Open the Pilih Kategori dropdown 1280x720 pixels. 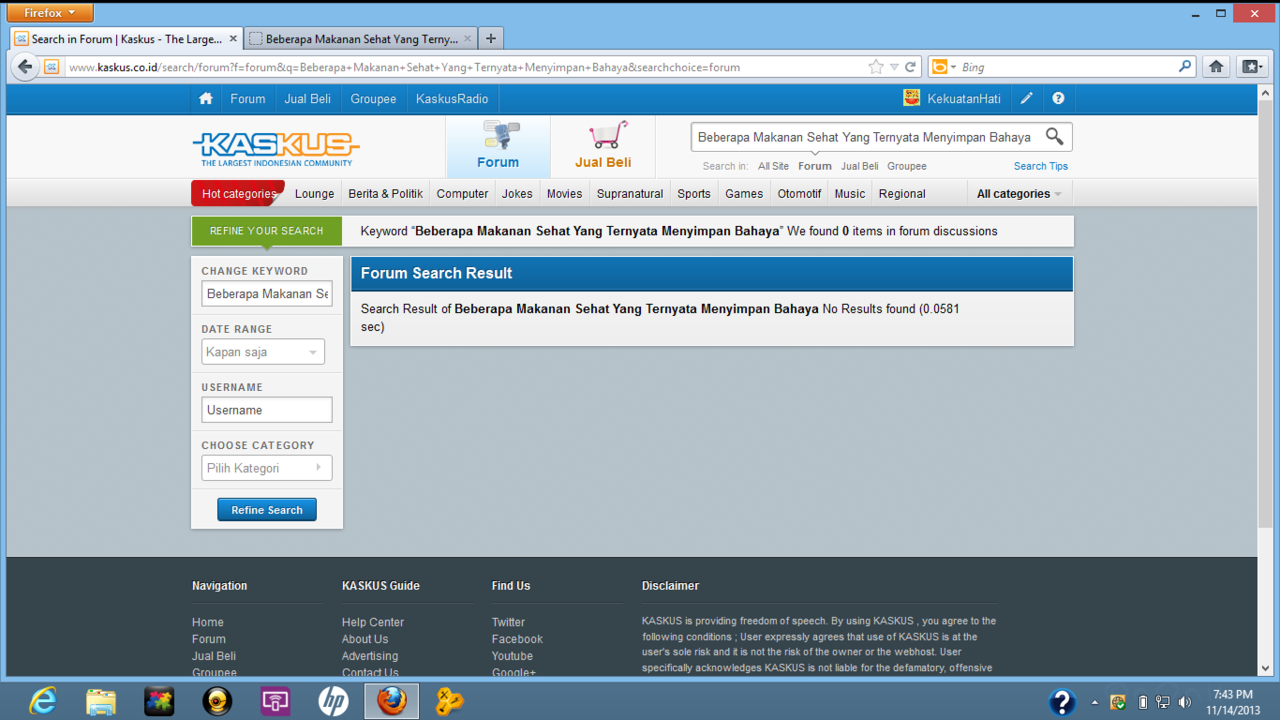tap(267, 468)
